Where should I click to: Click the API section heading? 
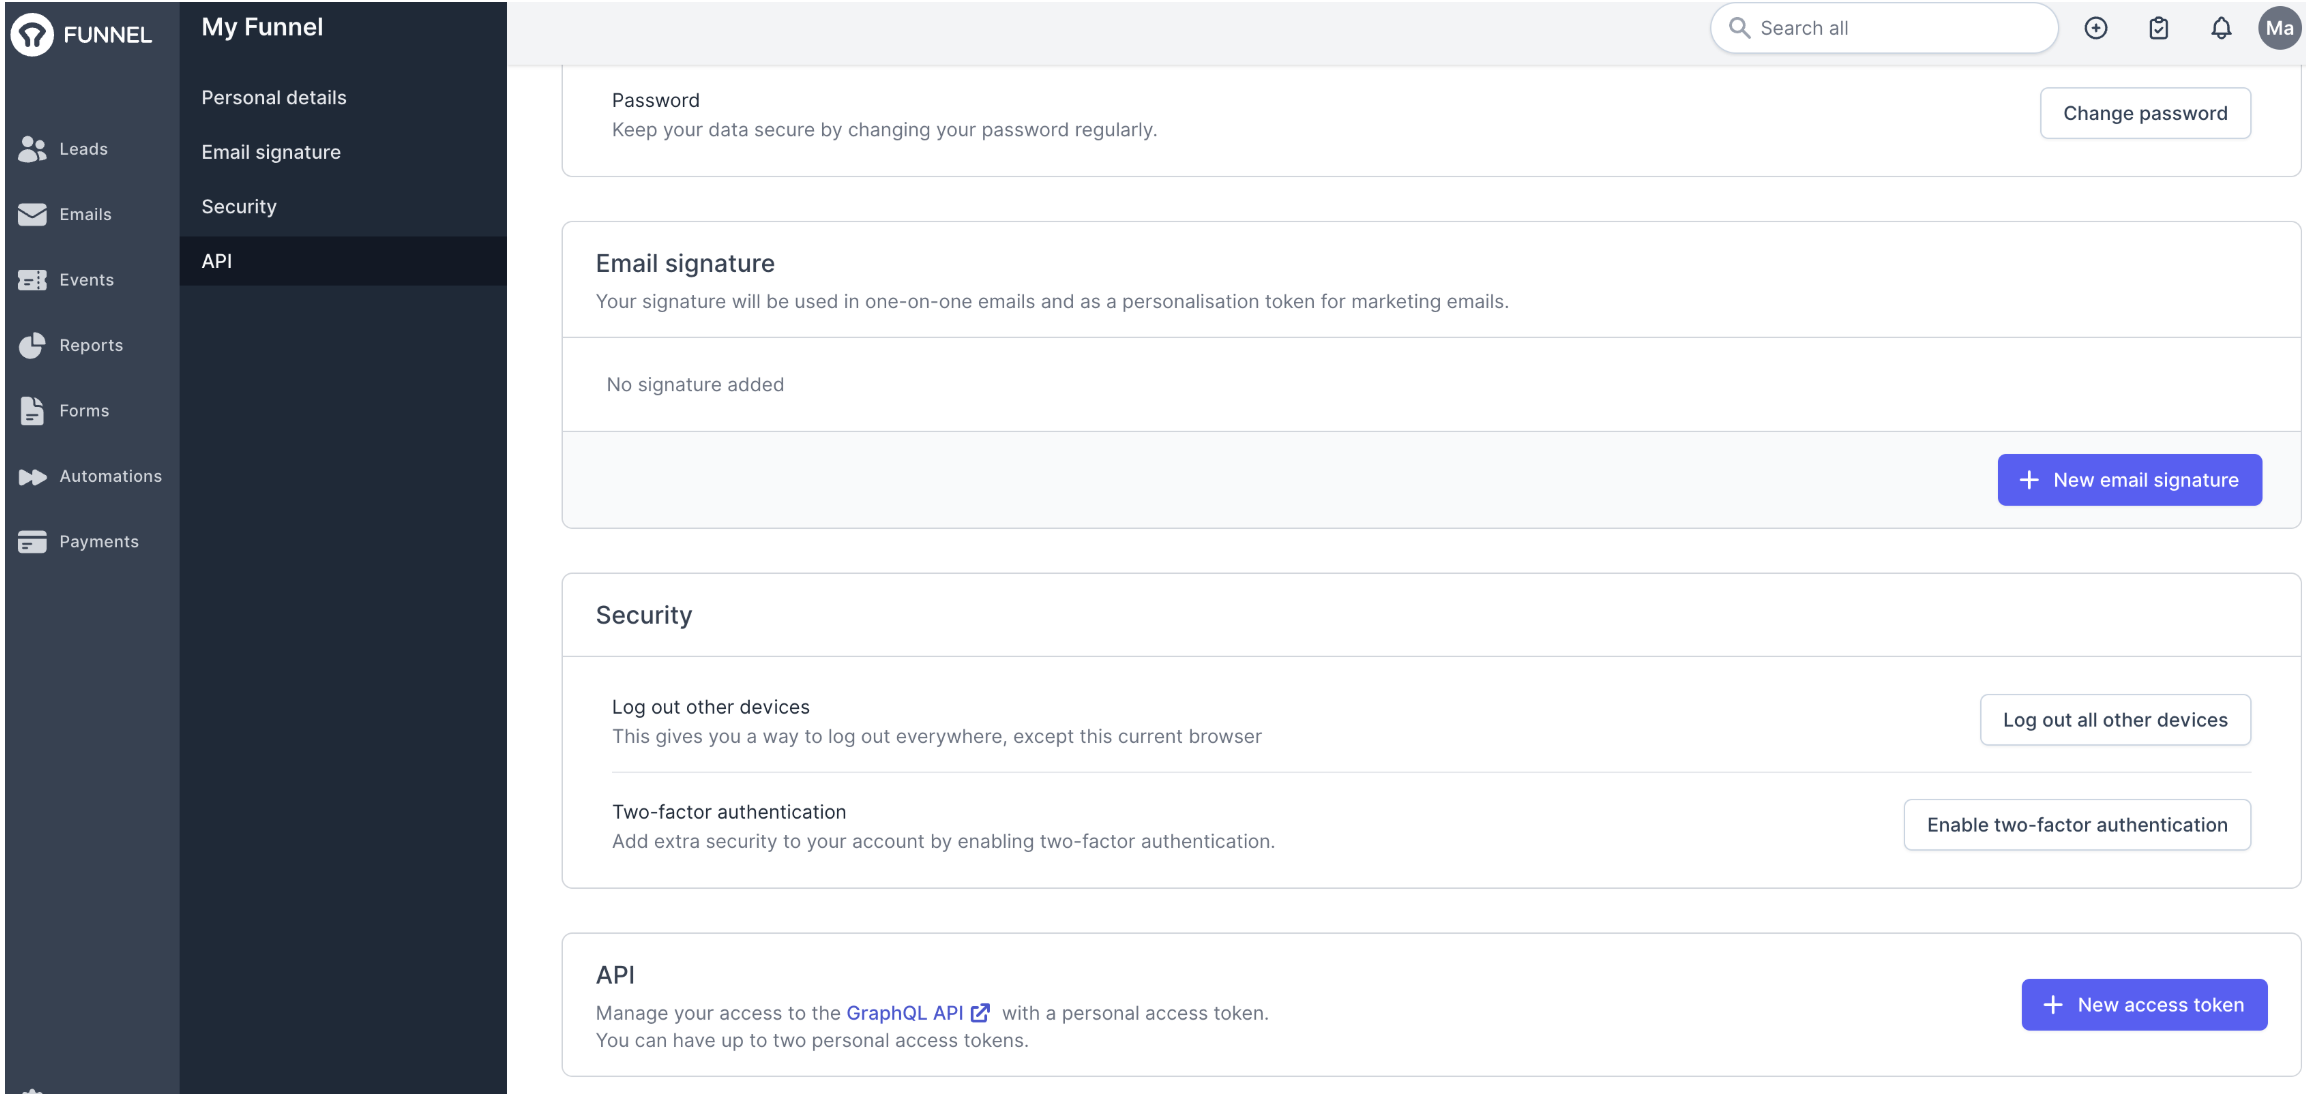click(615, 975)
